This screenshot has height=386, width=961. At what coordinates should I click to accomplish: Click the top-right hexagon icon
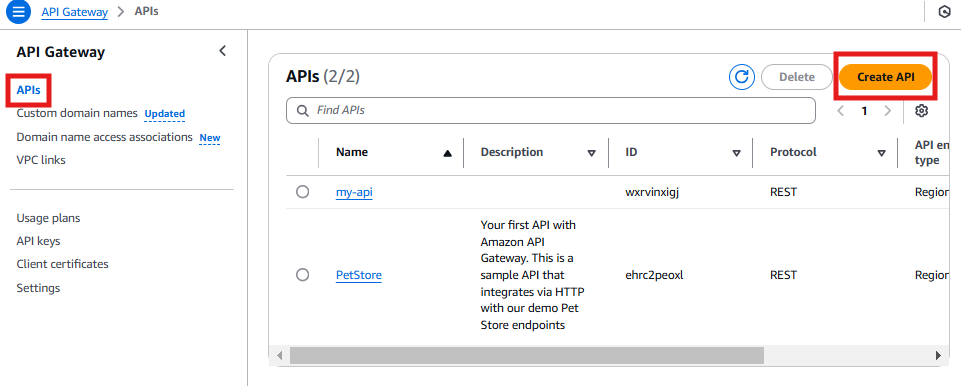(944, 12)
